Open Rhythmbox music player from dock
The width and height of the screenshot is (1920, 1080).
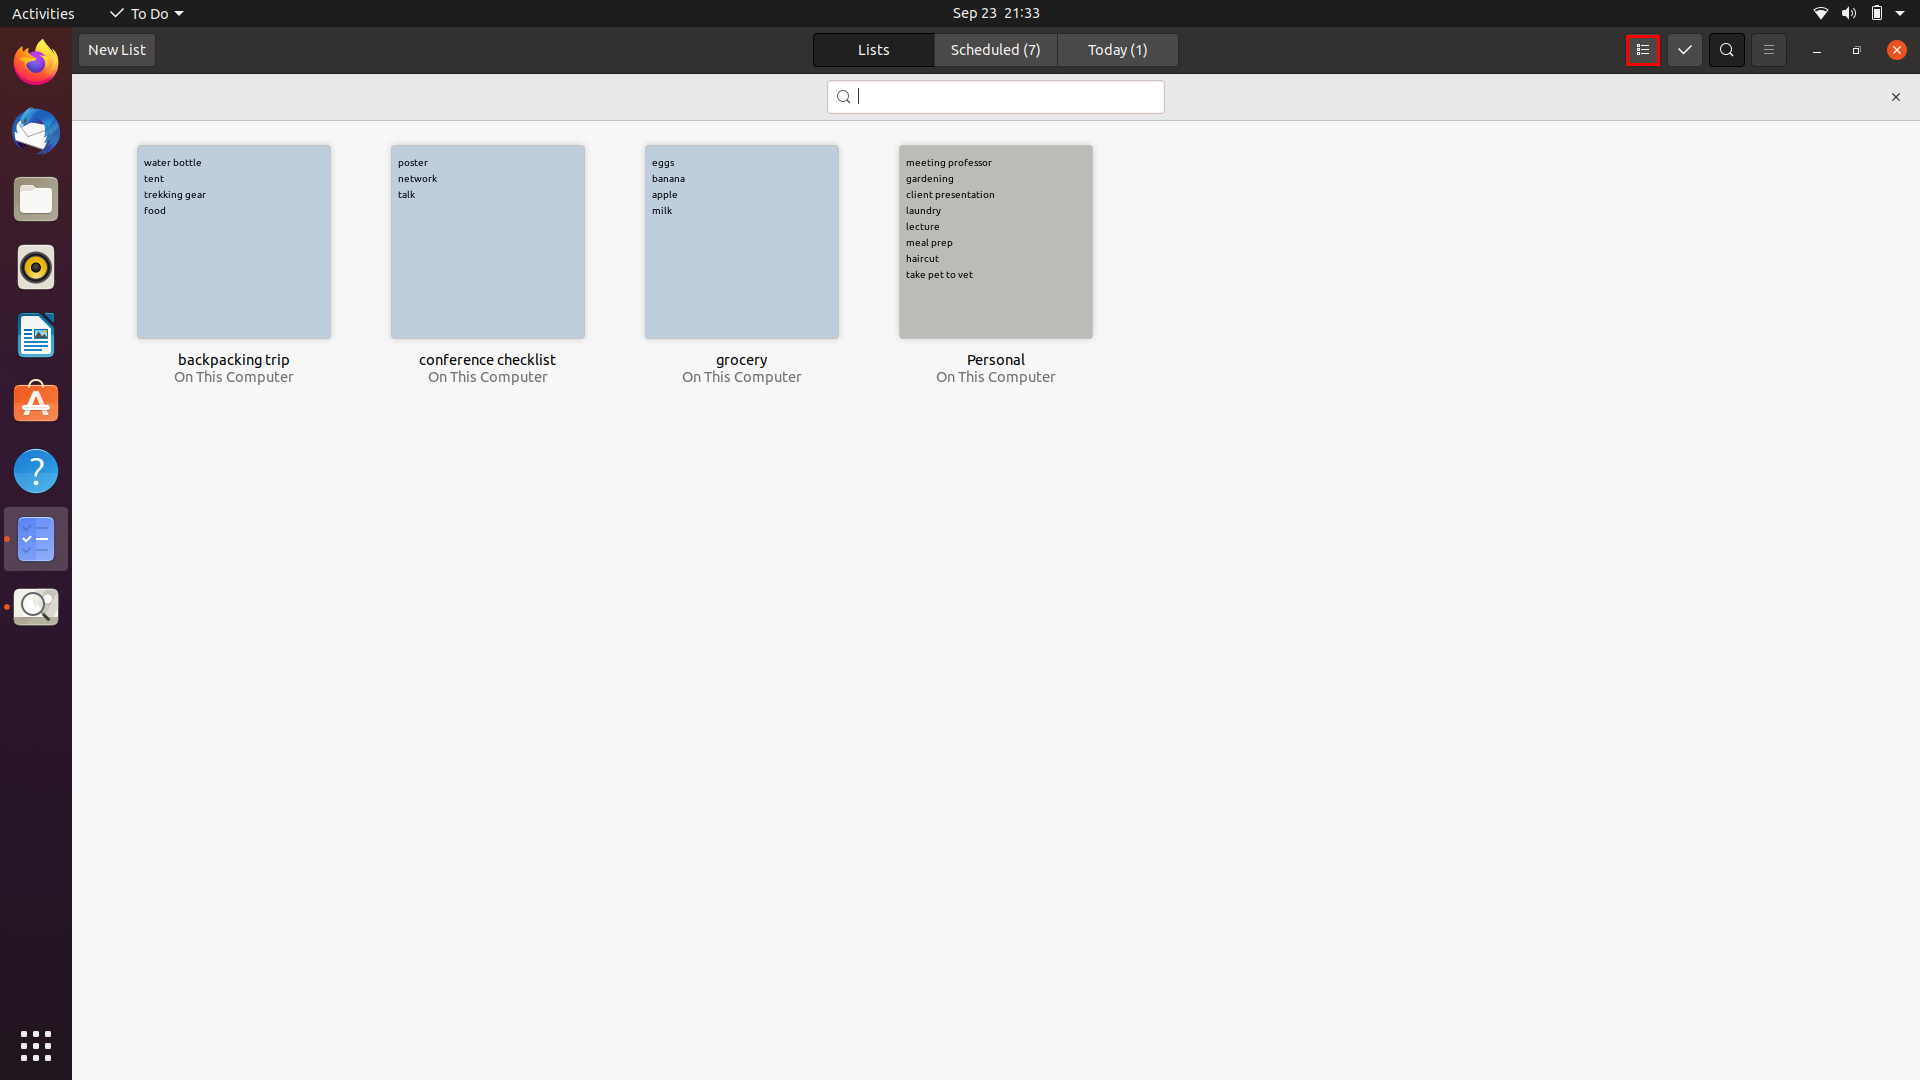pyautogui.click(x=36, y=267)
